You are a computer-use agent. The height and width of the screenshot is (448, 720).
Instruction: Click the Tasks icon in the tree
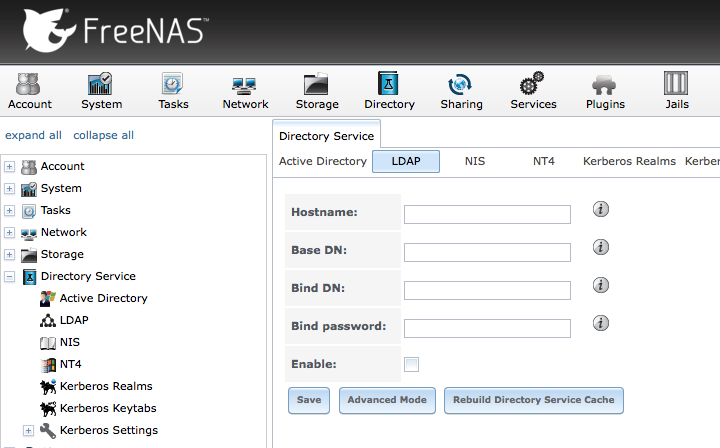click(x=29, y=211)
